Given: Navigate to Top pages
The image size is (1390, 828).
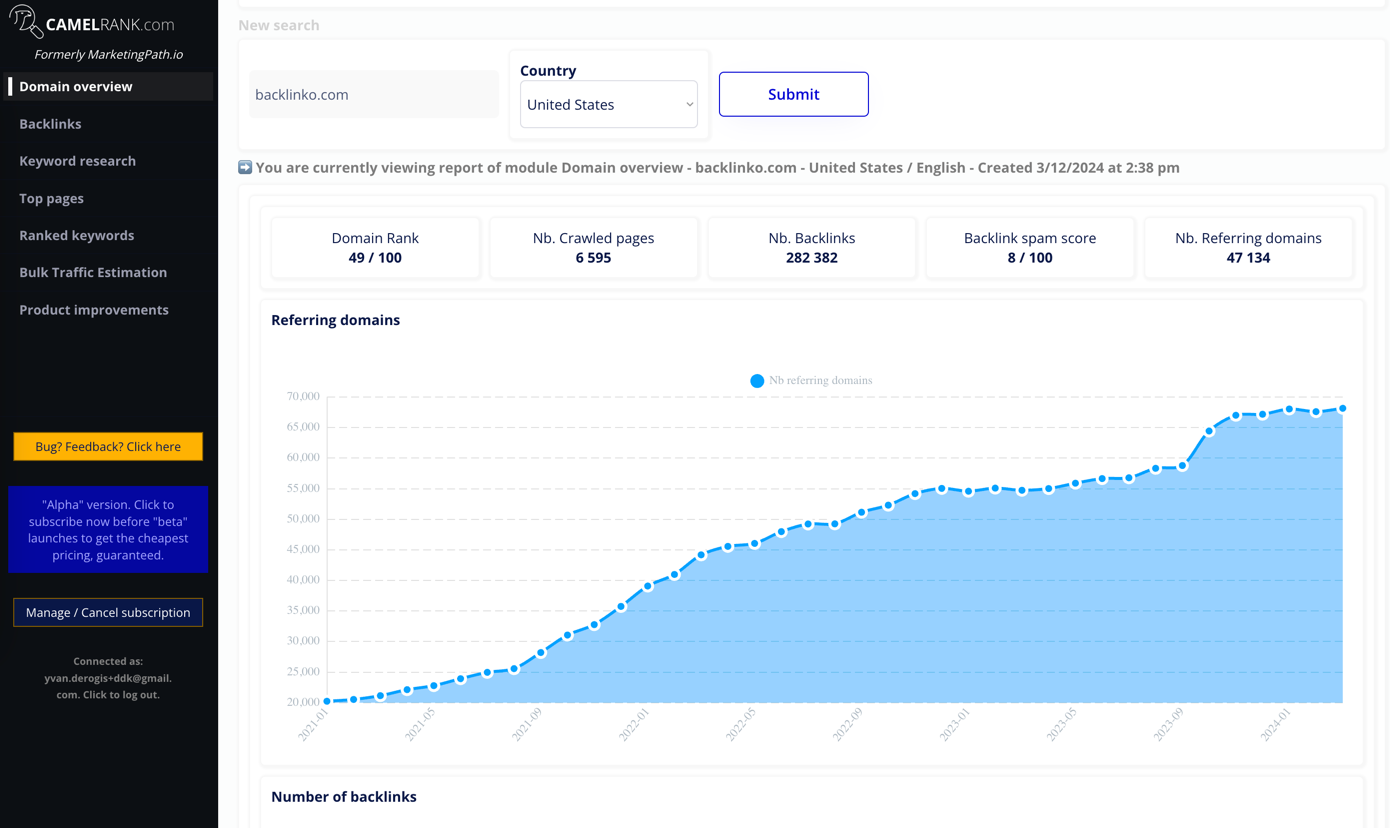Looking at the screenshot, I should pyautogui.click(x=51, y=198).
